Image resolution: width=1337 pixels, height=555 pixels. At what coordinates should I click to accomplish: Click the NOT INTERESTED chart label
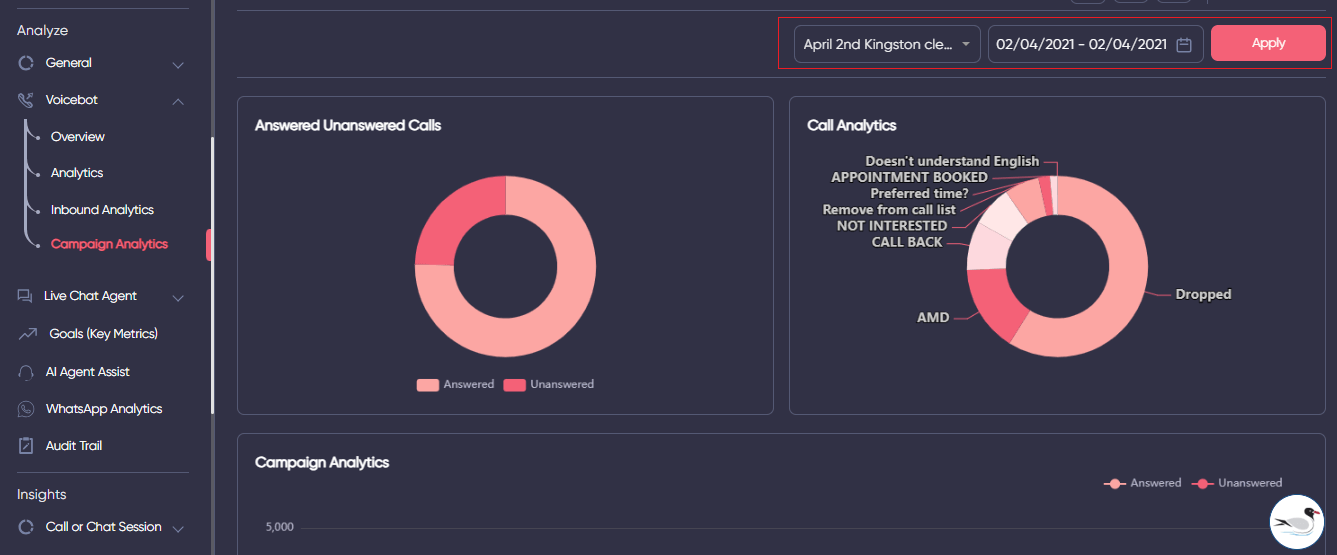892,226
